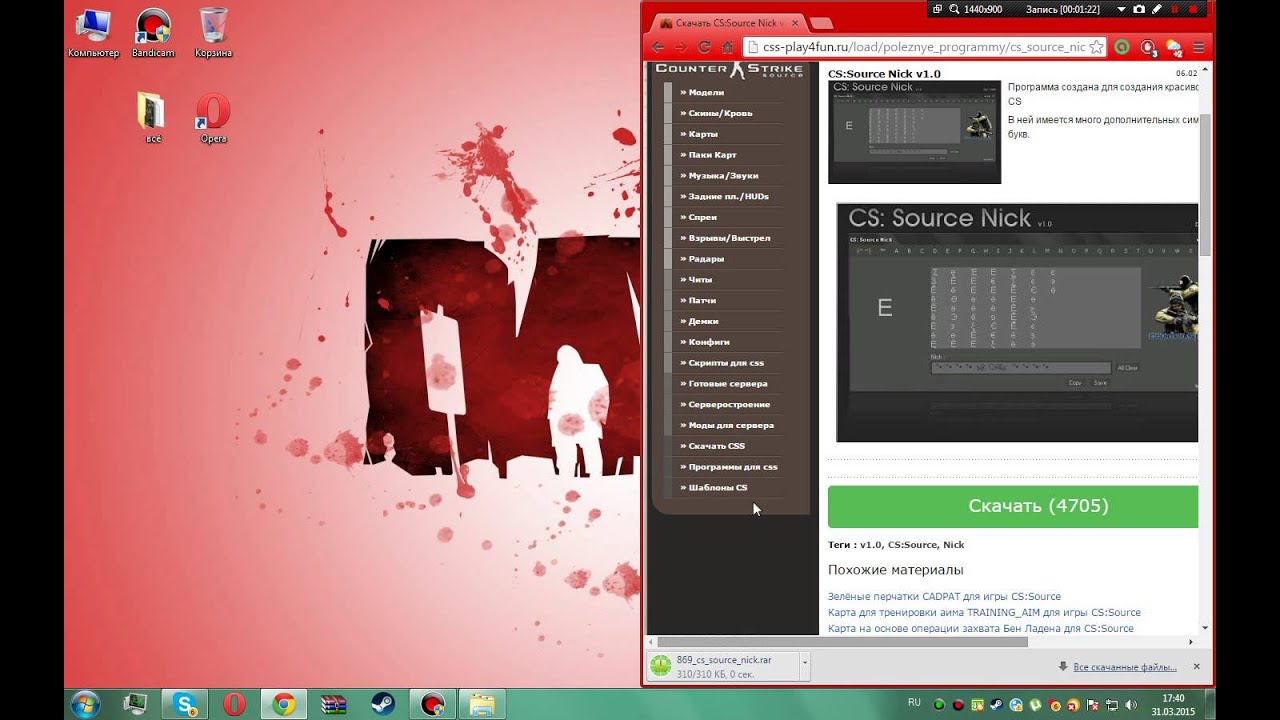This screenshot has width=1280, height=720.
Task: Open the red extension icon with badge 3
Action: coord(1148,47)
